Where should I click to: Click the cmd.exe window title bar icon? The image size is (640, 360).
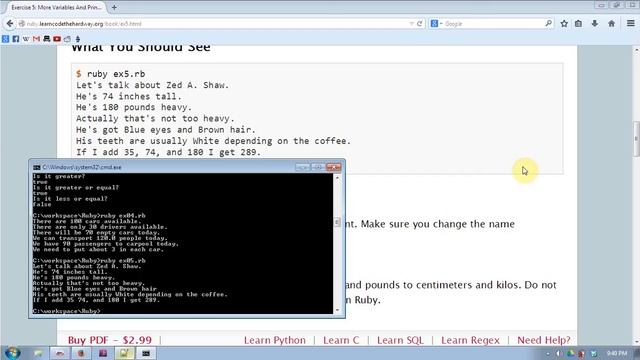[x=37, y=167]
